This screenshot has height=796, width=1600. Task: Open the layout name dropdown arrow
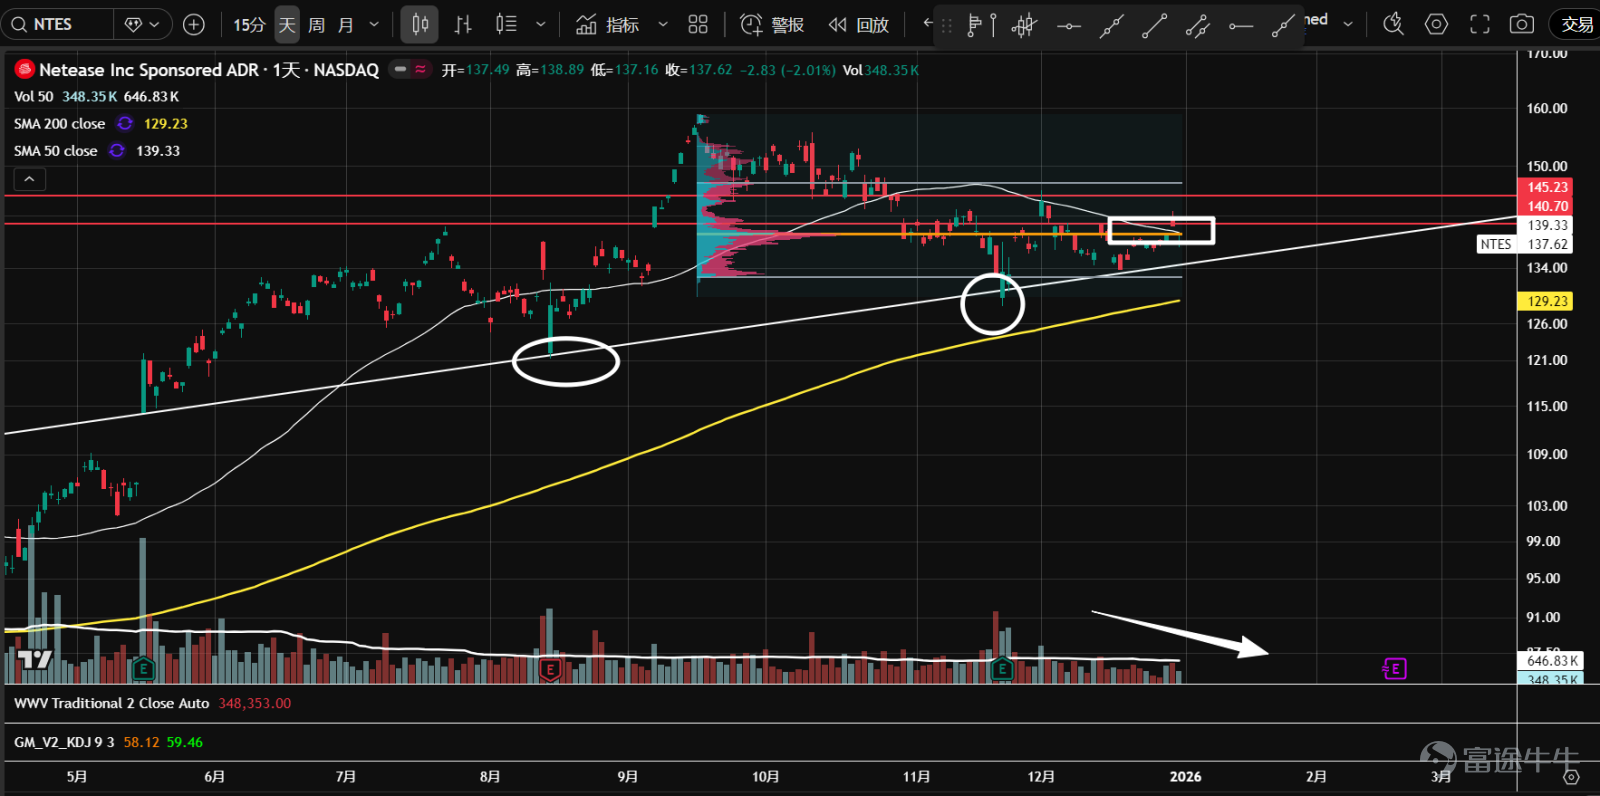1348,23
